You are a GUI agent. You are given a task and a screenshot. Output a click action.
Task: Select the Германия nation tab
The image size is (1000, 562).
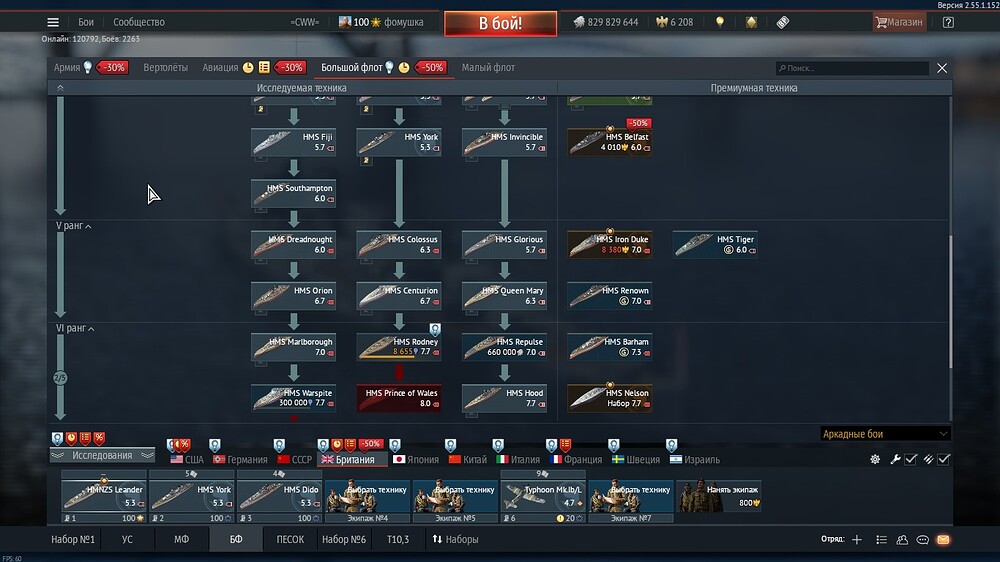click(x=240, y=460)
